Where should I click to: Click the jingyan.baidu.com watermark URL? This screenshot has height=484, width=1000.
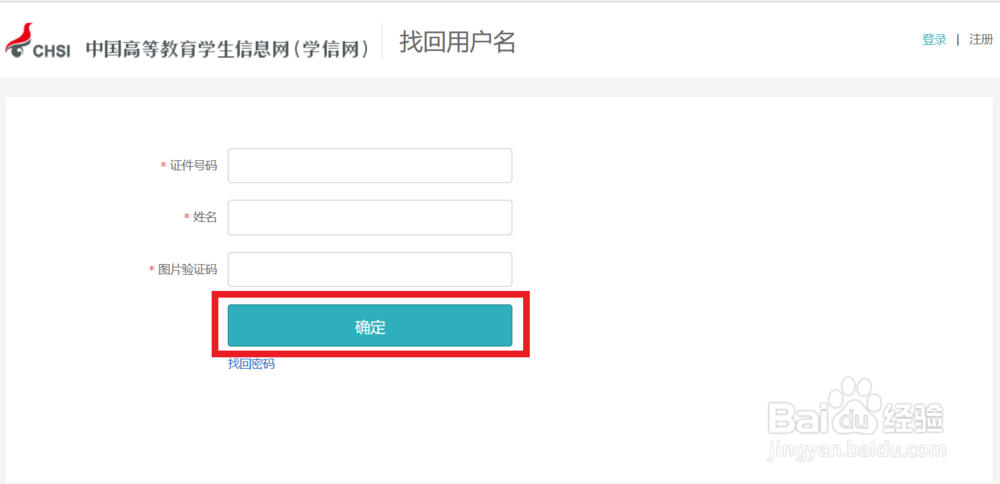pyautogui.click(x=856, y=452)
